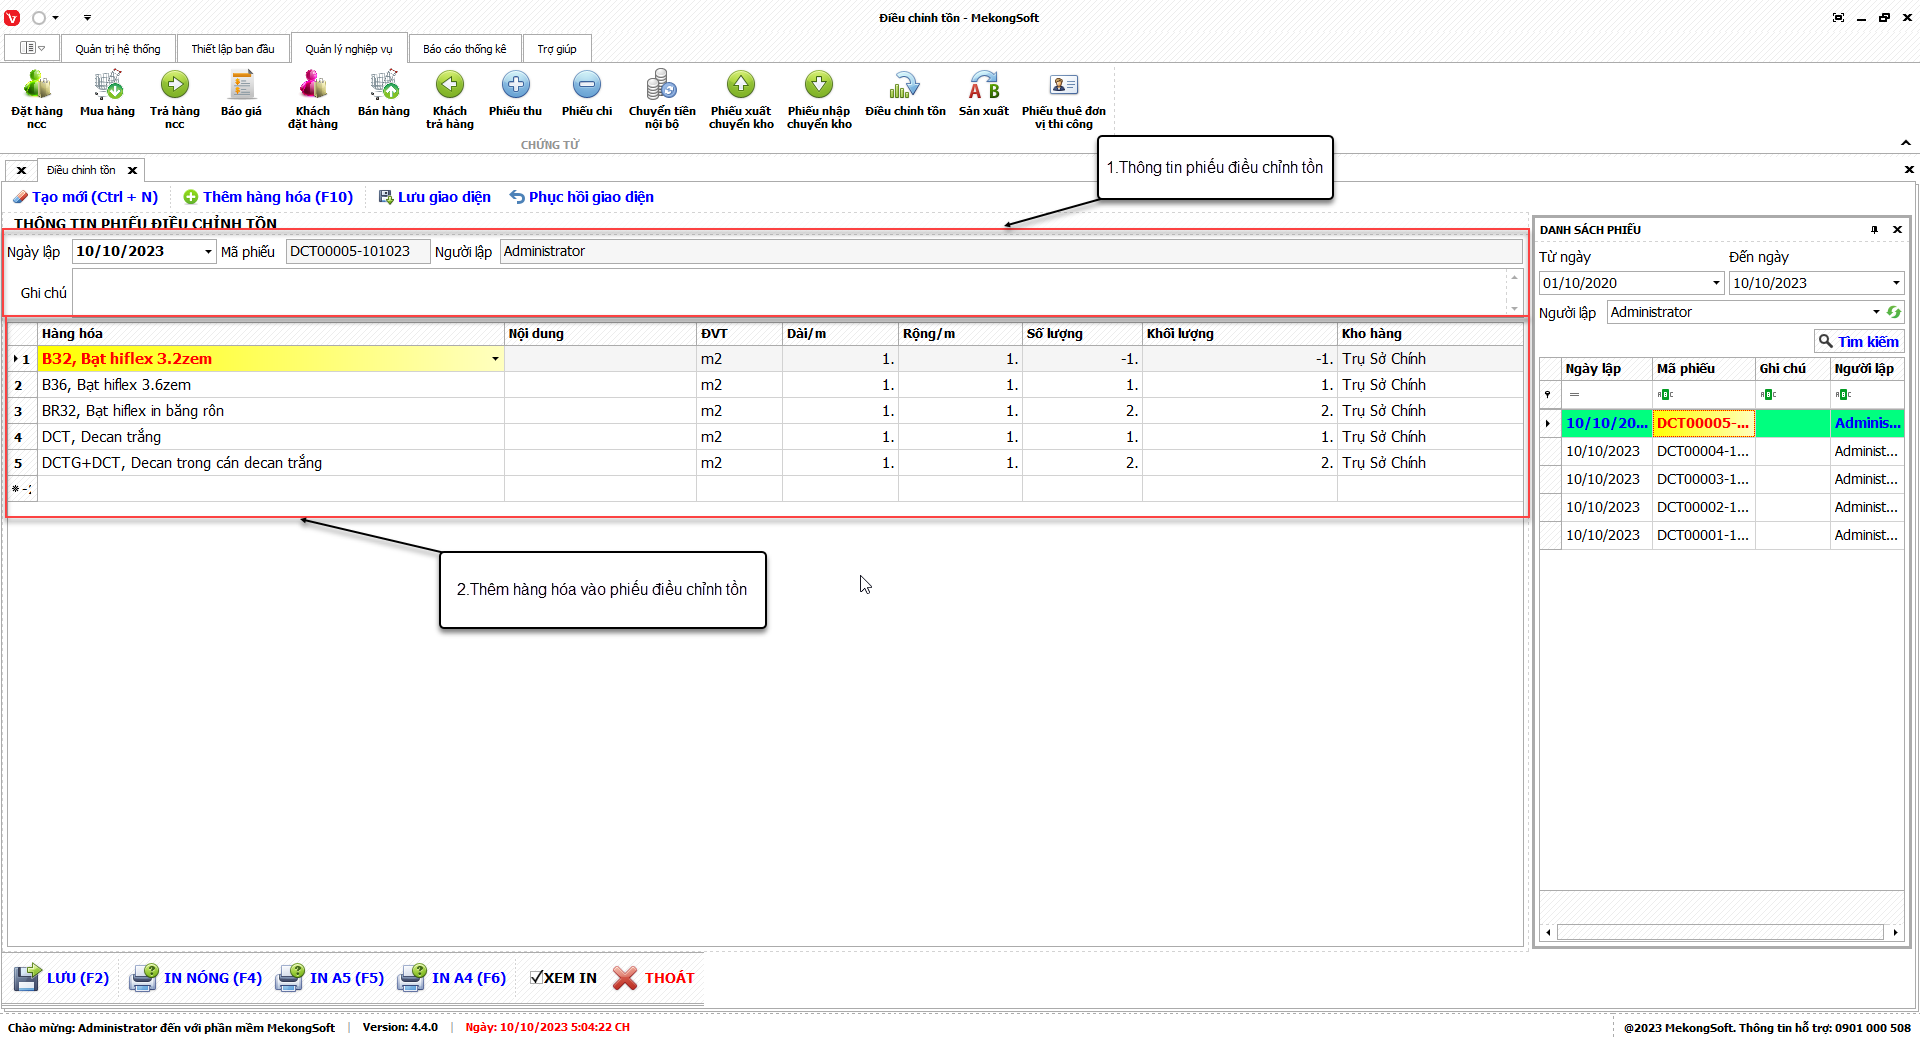Open the Báo giá icon
This screenshot has height=1039, width=1920.
coord(241,85)
